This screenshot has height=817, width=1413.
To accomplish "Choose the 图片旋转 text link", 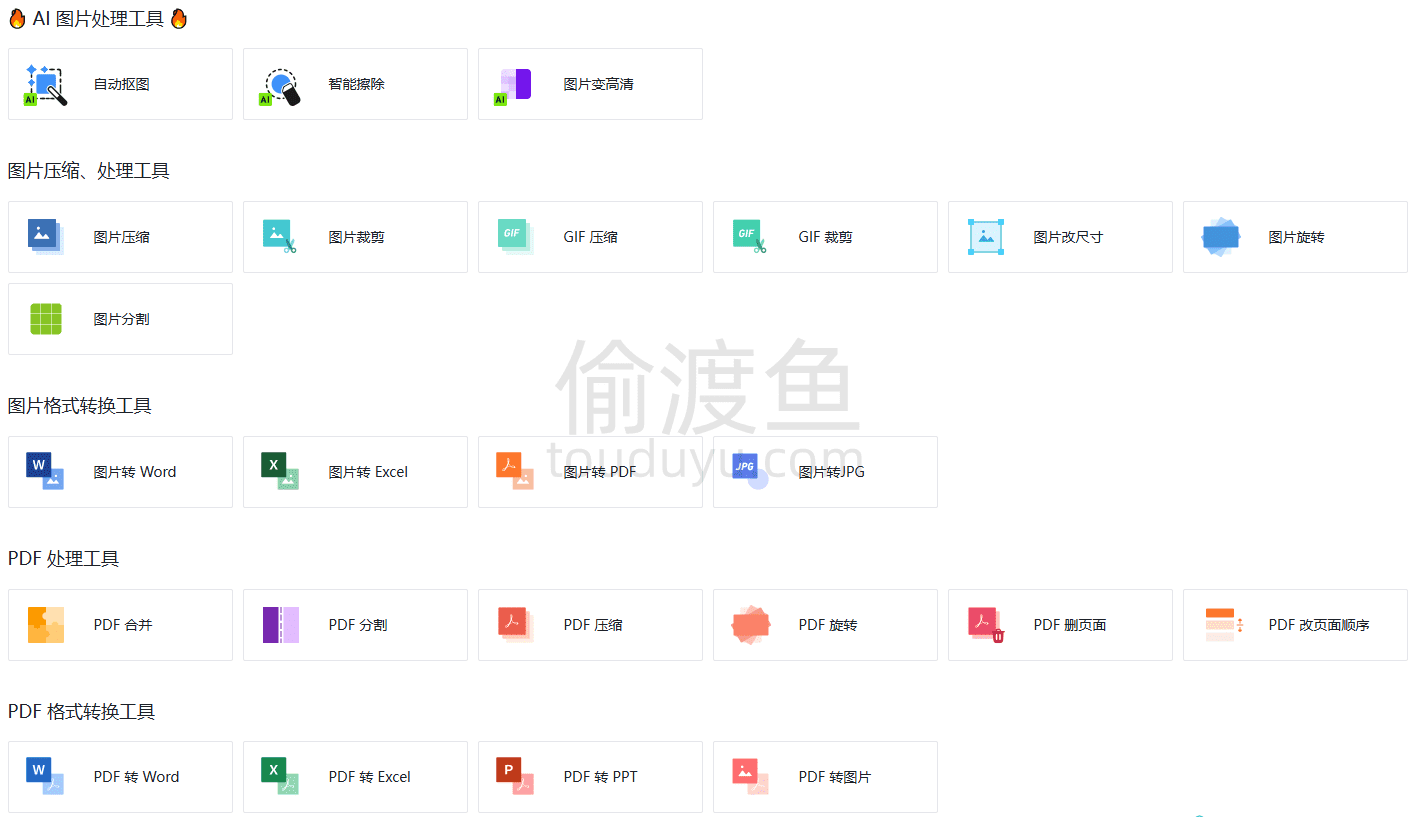I will [x=1297, y=238].
